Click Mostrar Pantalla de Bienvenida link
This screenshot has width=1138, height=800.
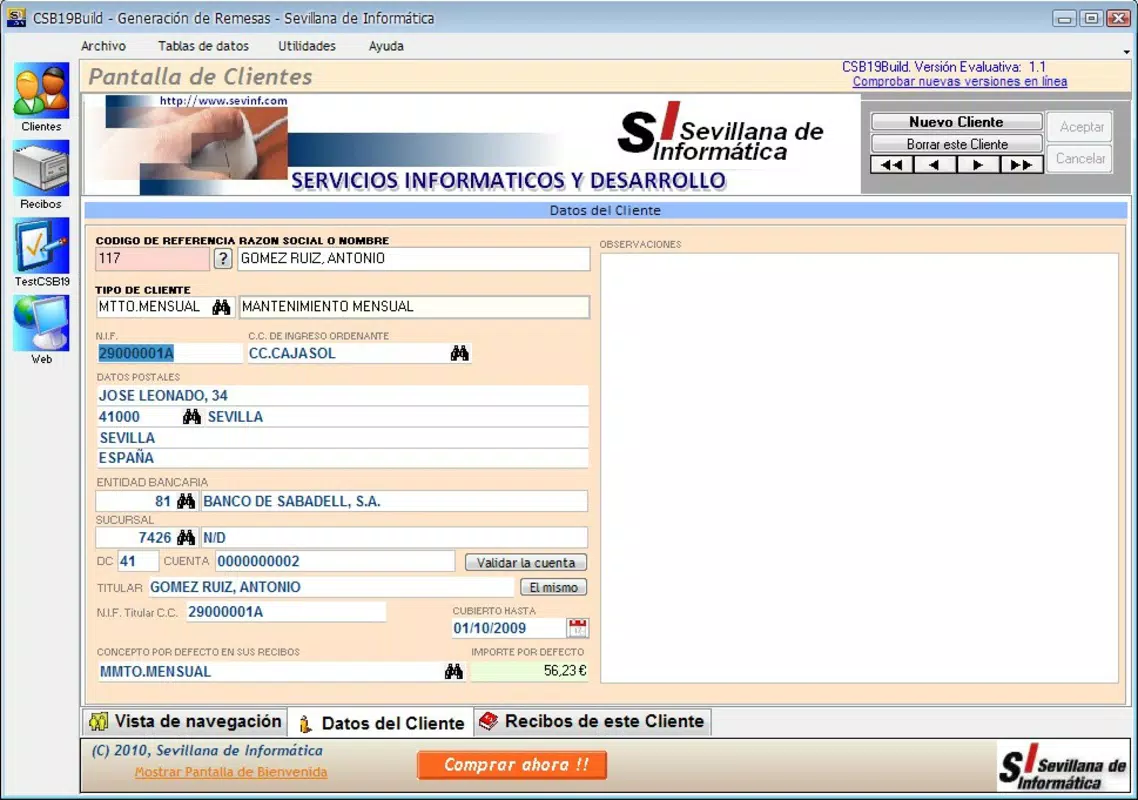click(231, 772)
